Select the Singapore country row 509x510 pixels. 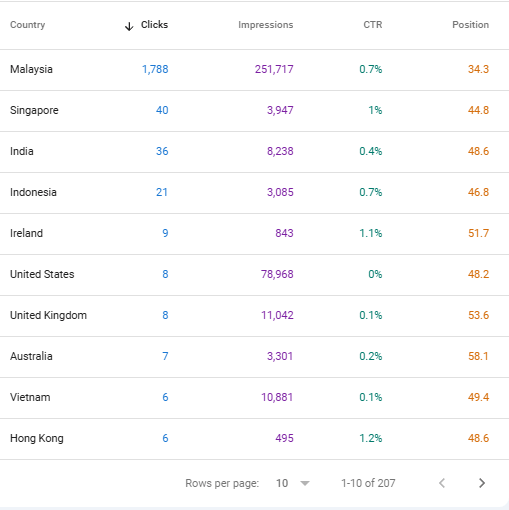(x=254, y=111)
